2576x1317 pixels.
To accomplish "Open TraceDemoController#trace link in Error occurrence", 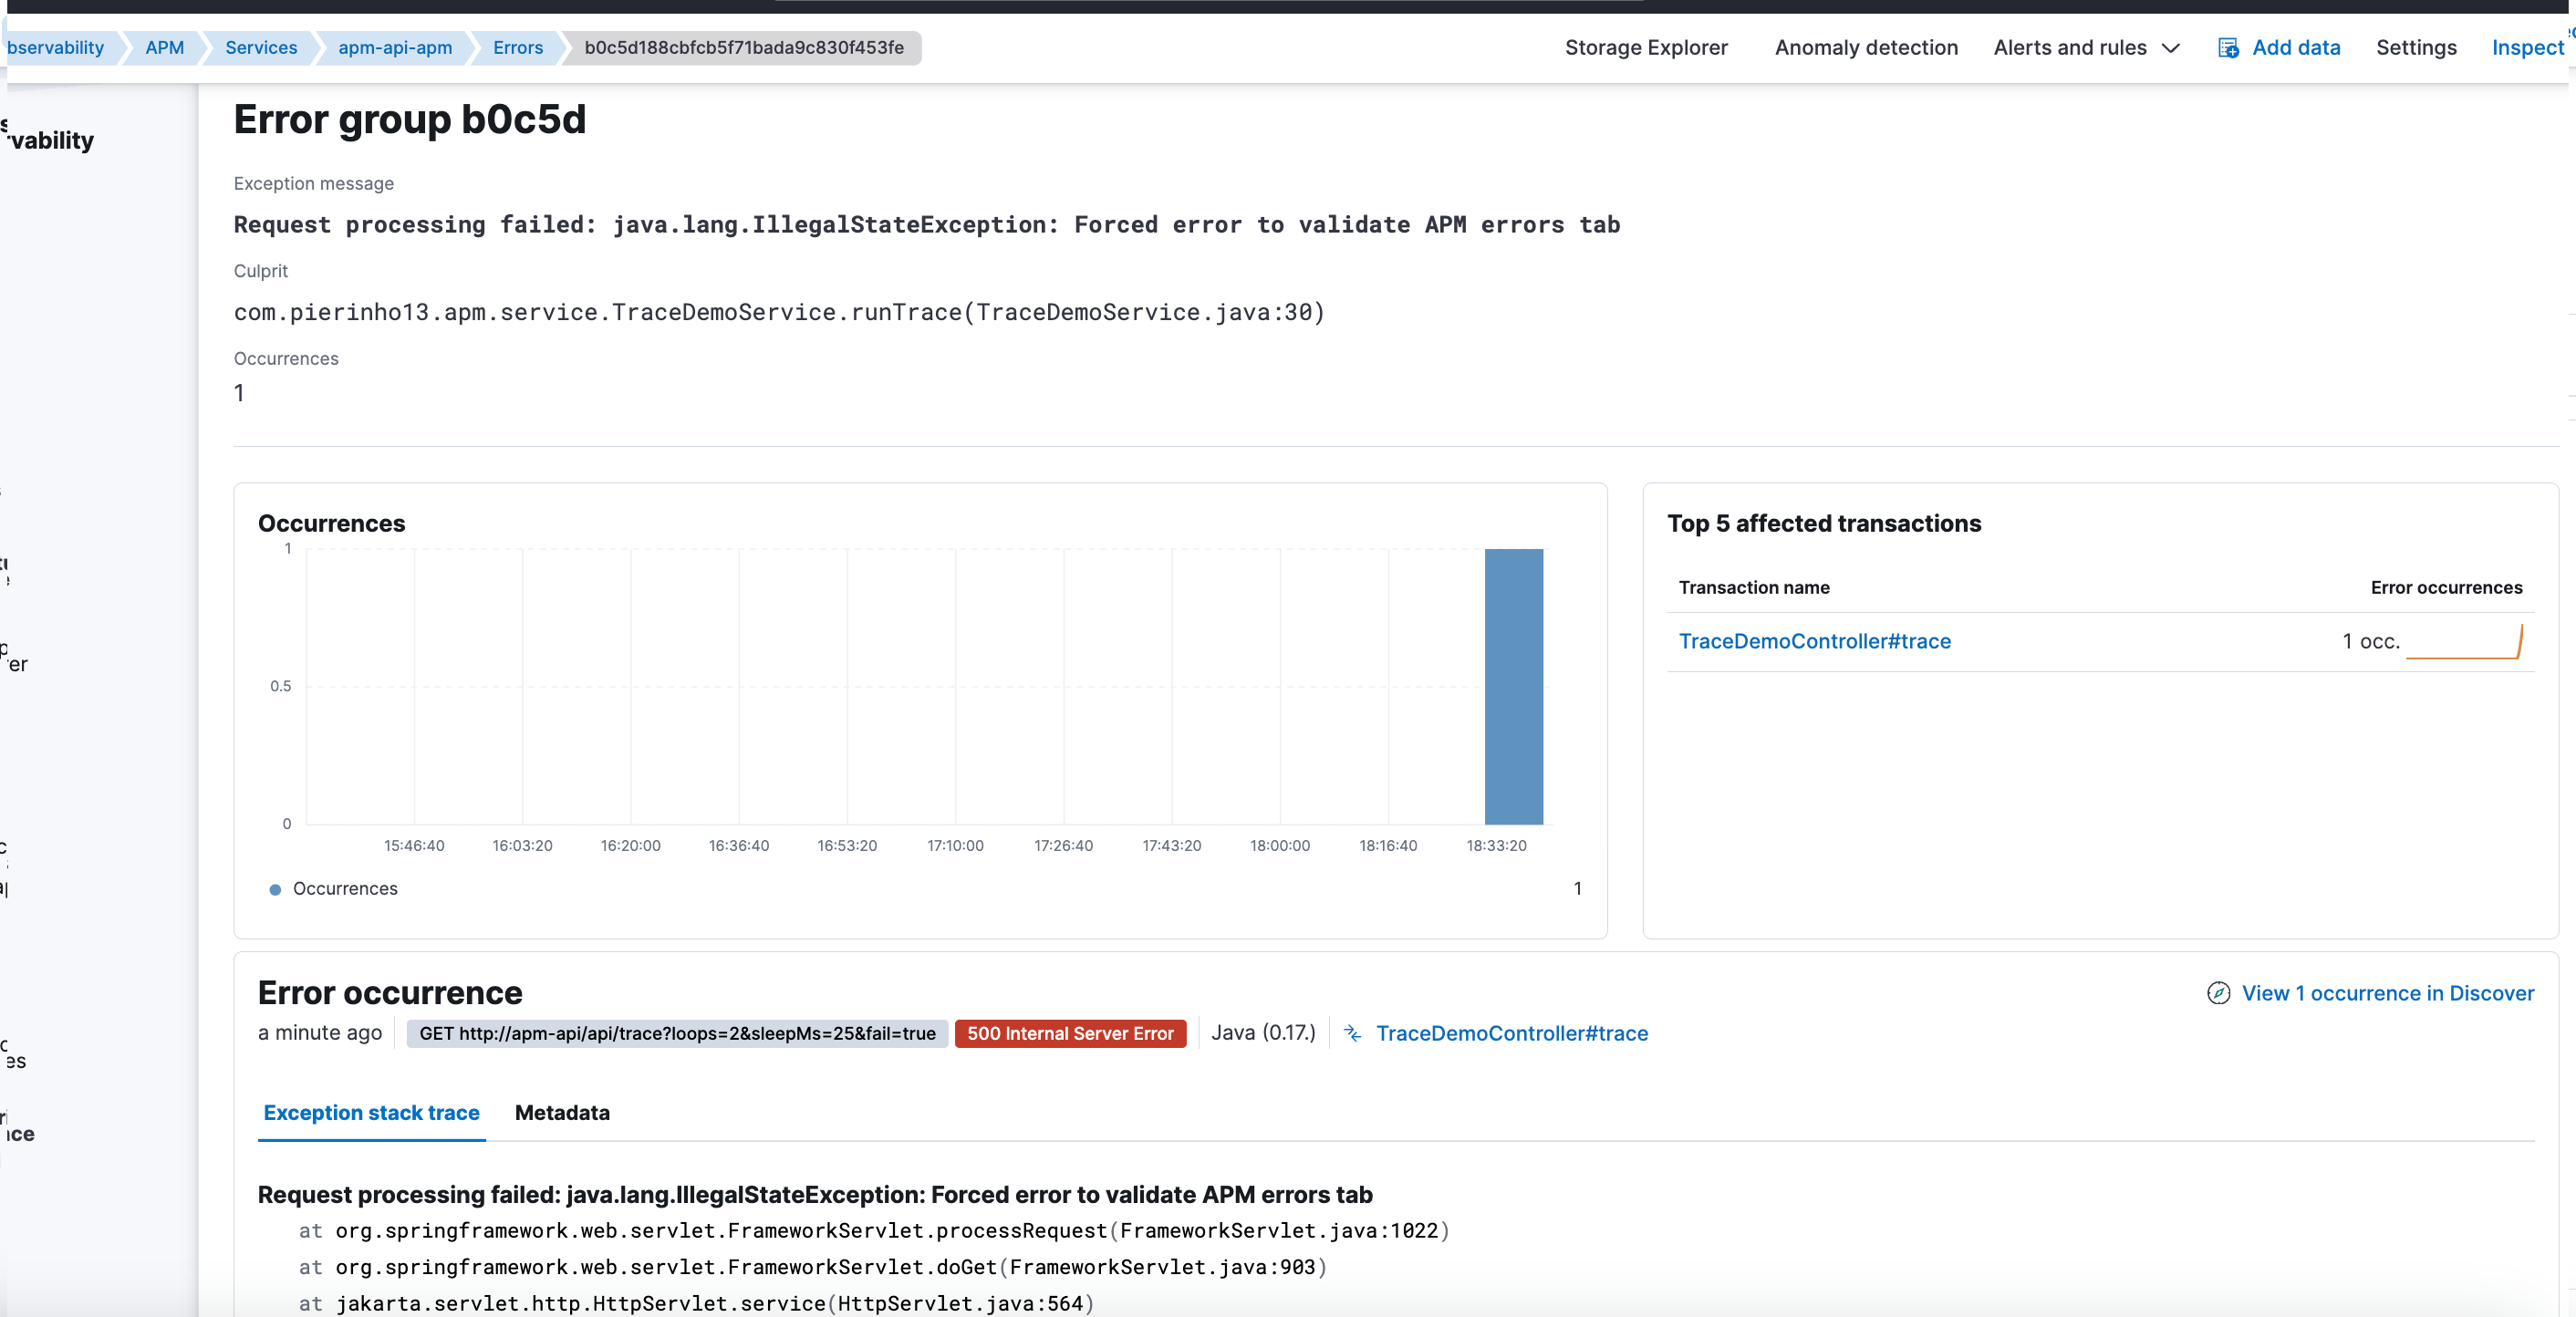I will pos(1512,1033).
